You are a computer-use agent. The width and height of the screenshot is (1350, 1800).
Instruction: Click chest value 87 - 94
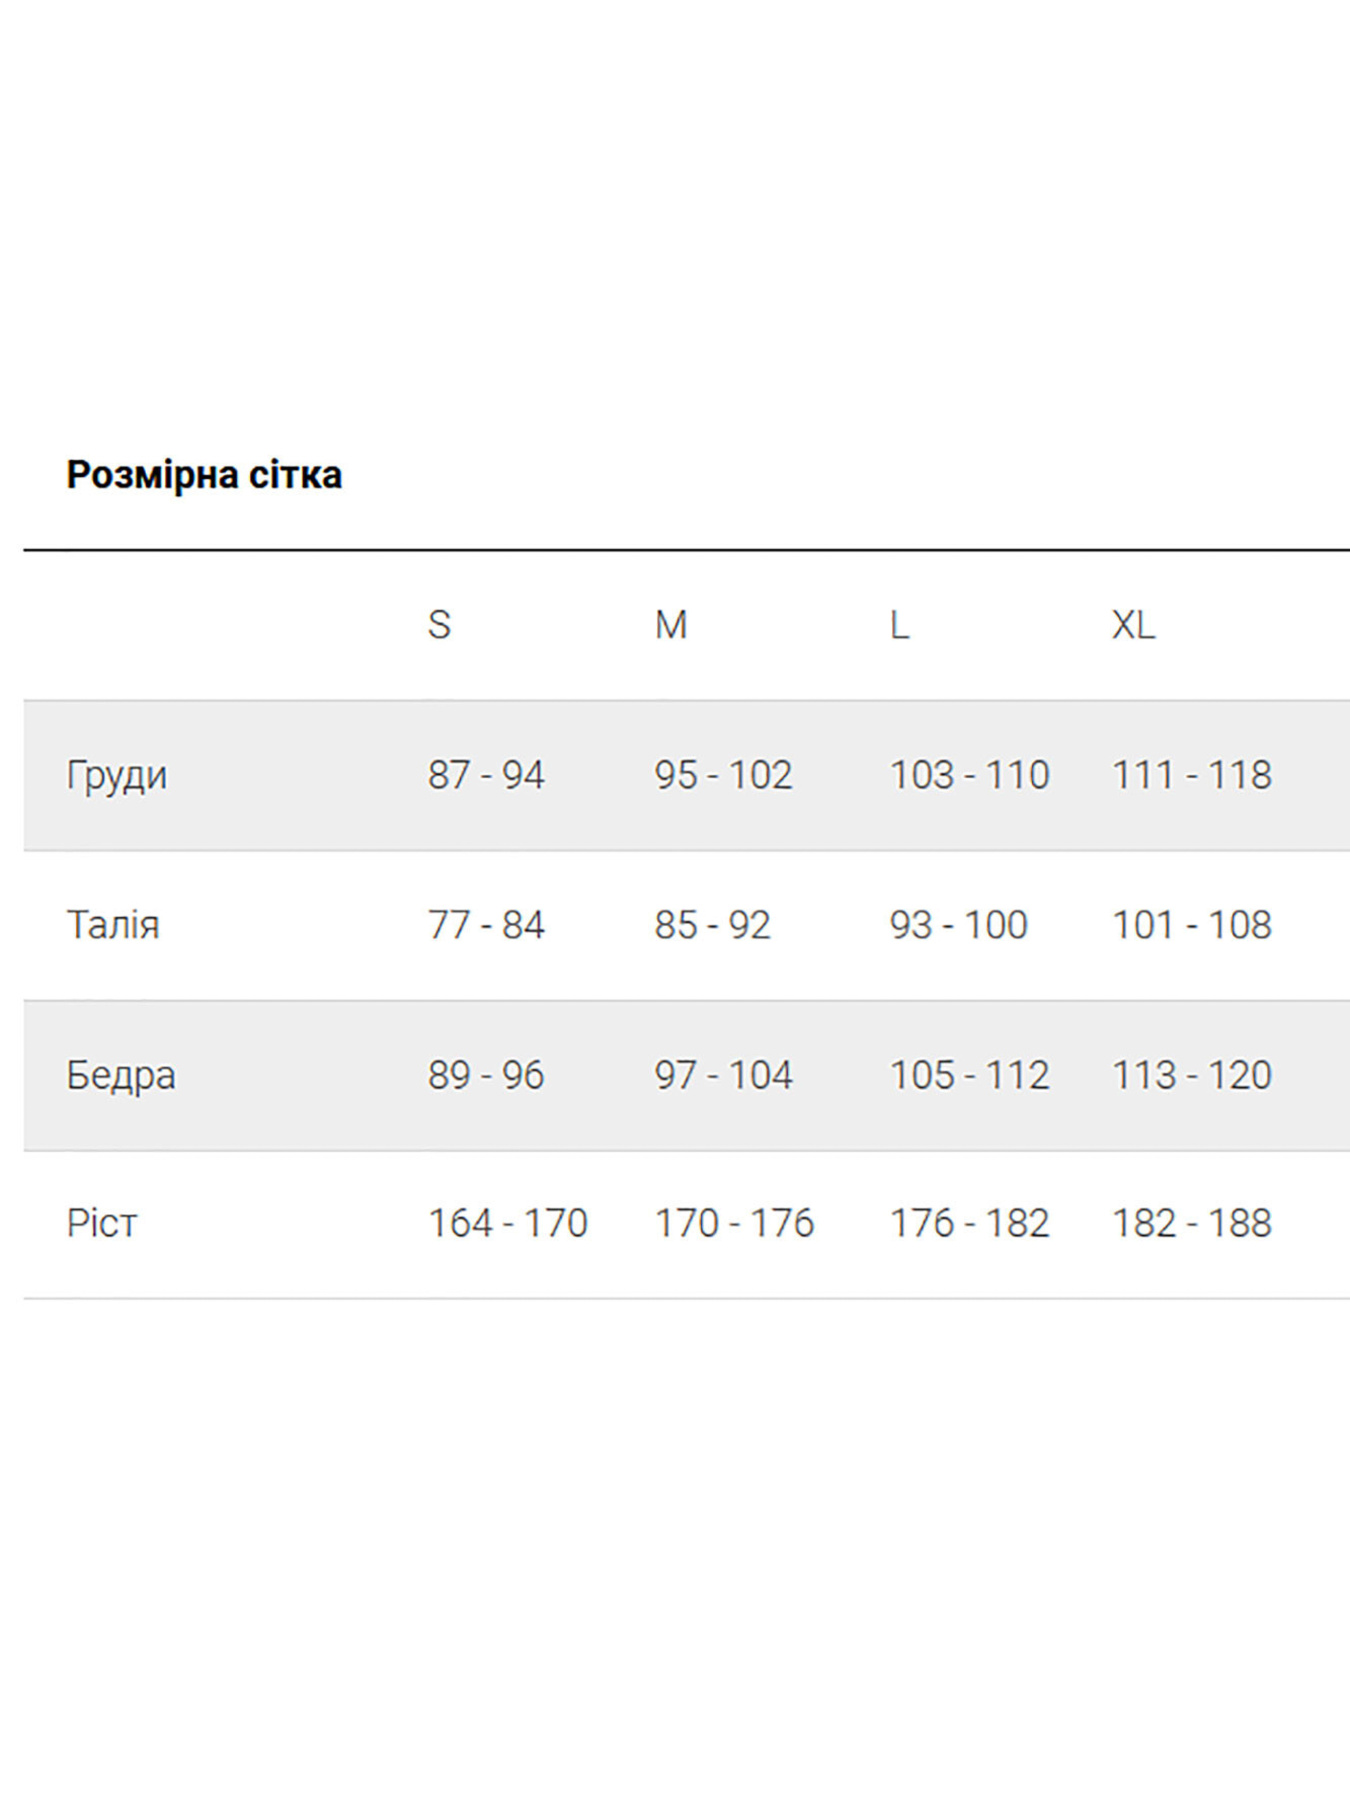tap(486, 775)
